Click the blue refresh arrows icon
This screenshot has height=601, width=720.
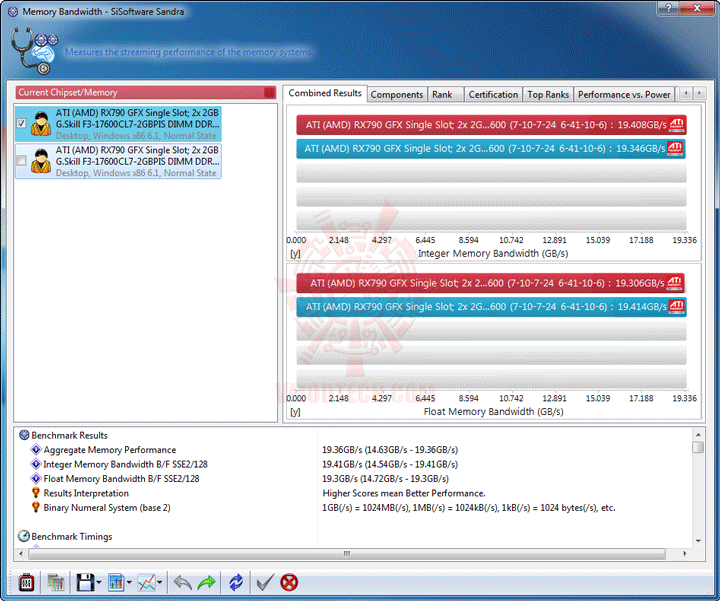[x=236, y=583]
